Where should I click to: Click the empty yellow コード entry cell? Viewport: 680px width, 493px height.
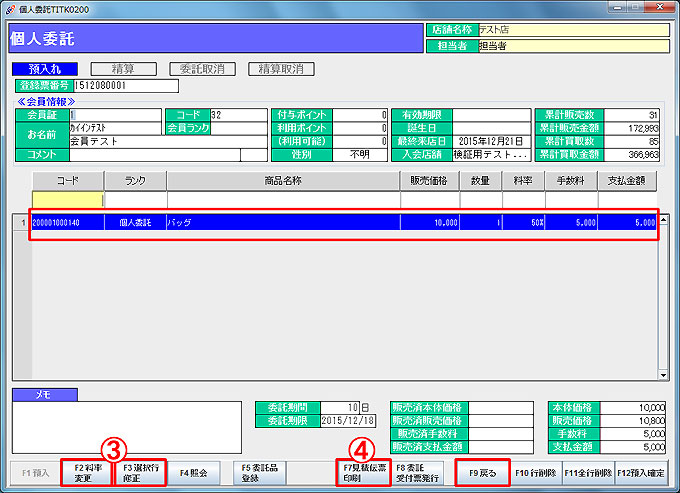coord(67,200)
